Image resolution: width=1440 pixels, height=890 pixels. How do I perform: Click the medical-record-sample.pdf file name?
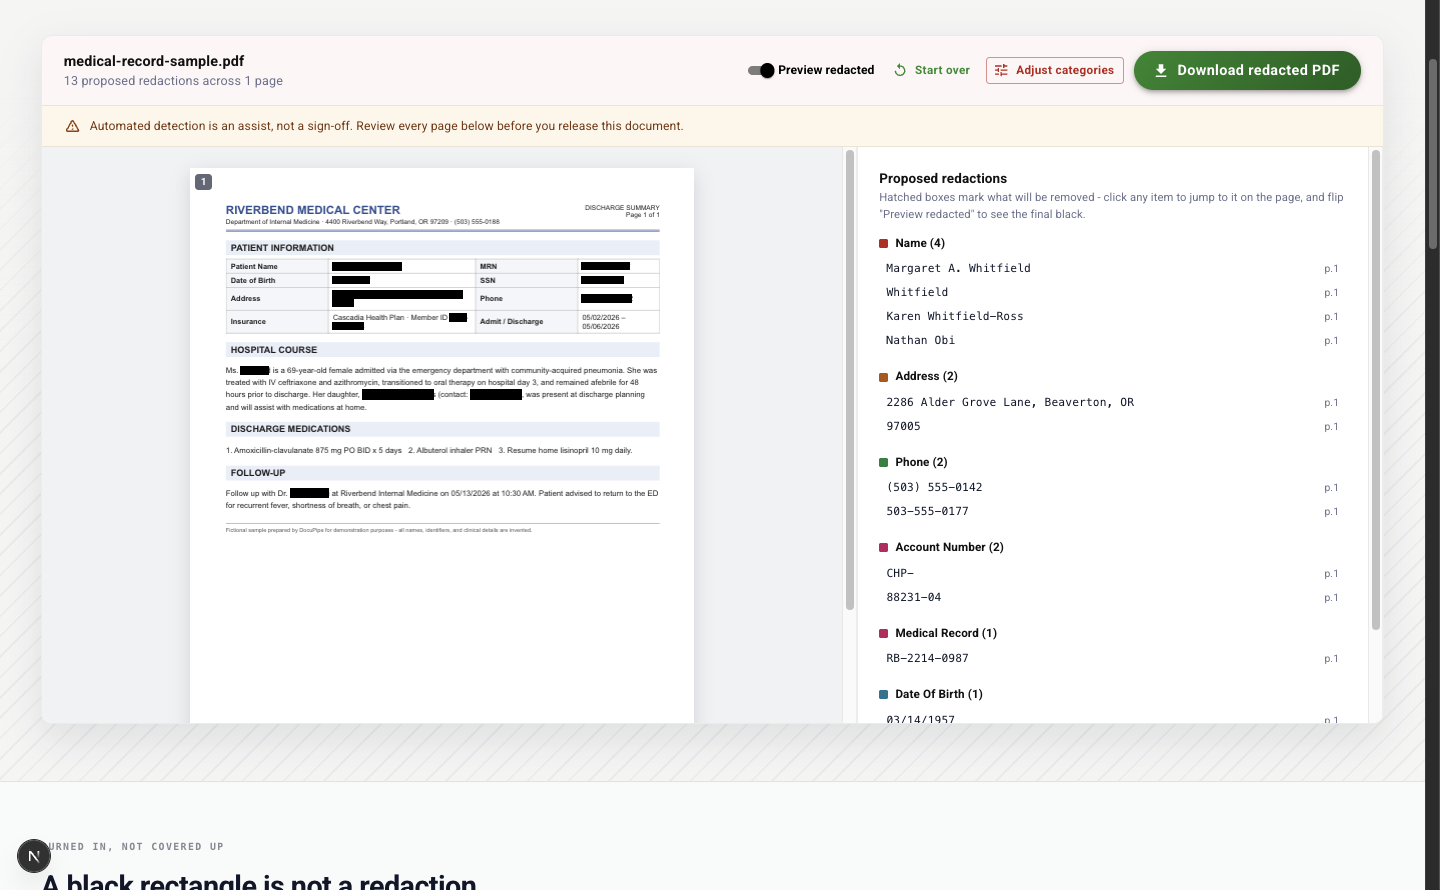click(x=154, y=61)
